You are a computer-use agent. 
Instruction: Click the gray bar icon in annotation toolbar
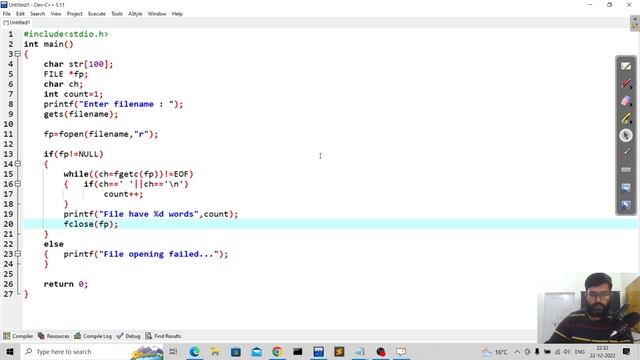[x=626, y=169]
